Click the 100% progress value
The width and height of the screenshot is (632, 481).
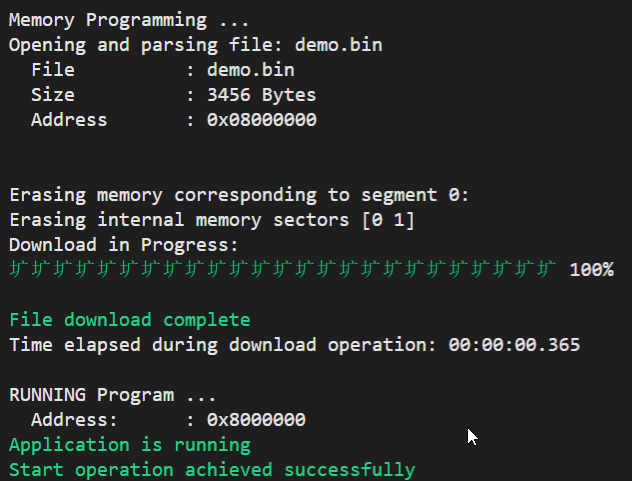(592, 270)
